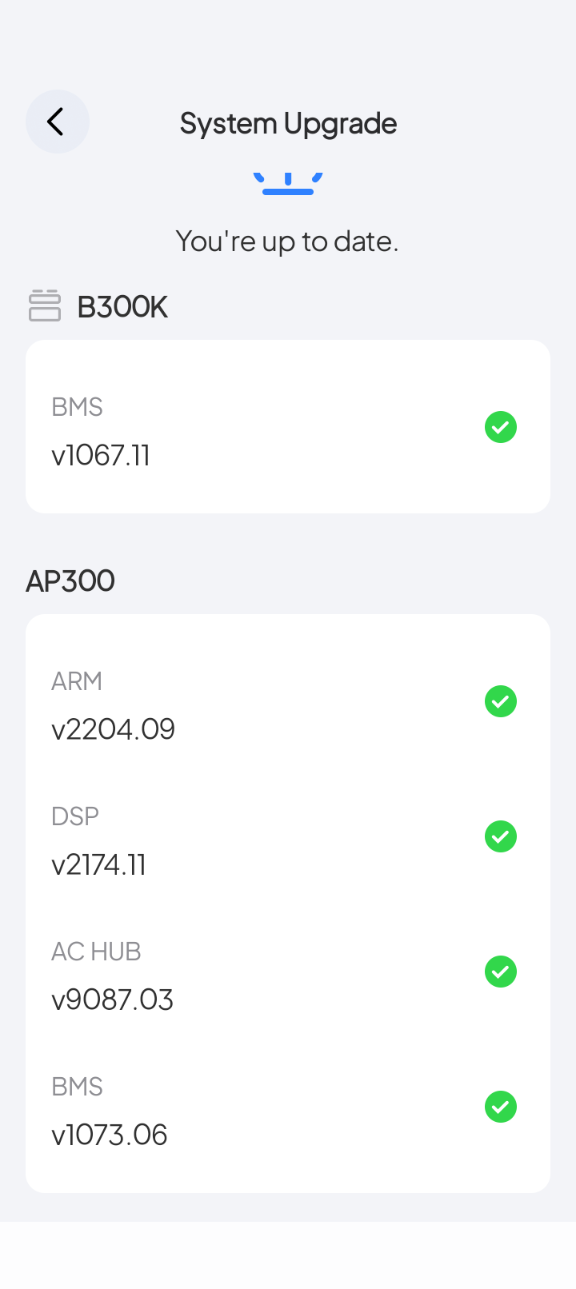Click the "You're up to date." message
Image resolution: width=576 pixels, height=1289 pixels.
(x=287, y=241)
